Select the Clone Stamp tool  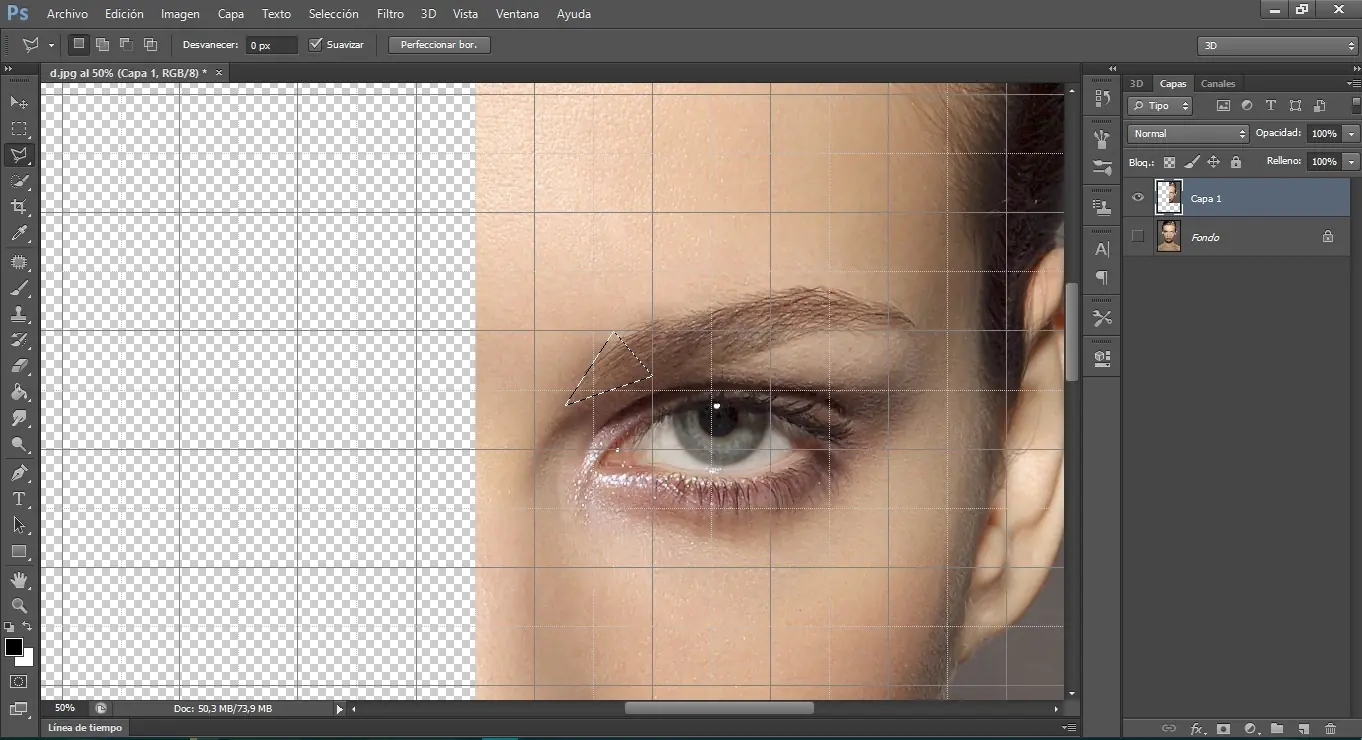tap(19, 314)
